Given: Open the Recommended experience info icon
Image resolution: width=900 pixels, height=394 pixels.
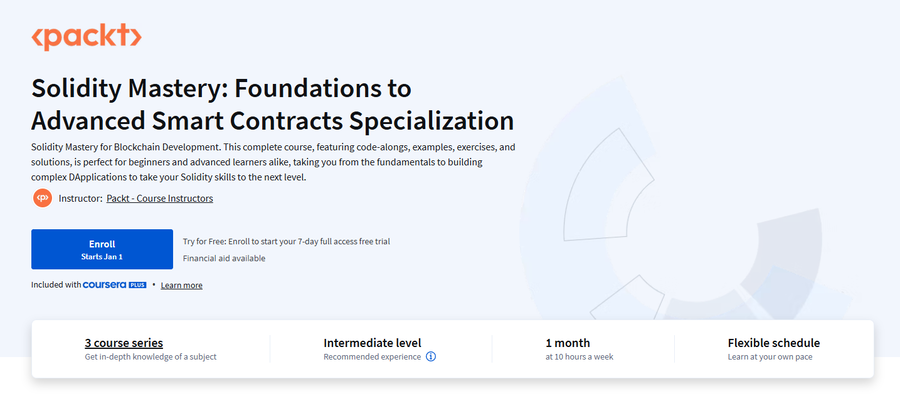Looking at the screenshot, I should [431, 357].
